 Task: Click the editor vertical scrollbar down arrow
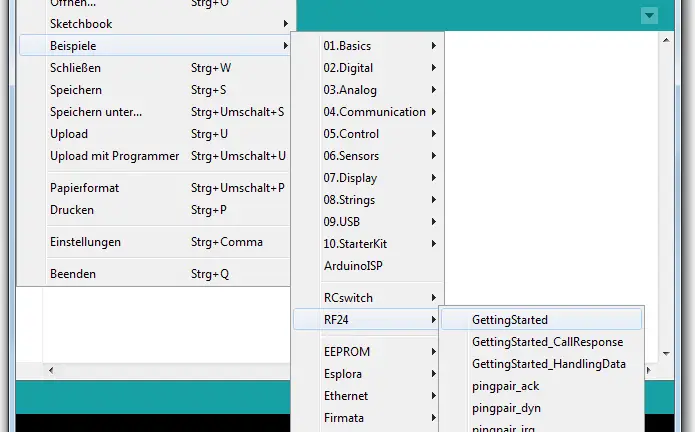tap(666, 354)
